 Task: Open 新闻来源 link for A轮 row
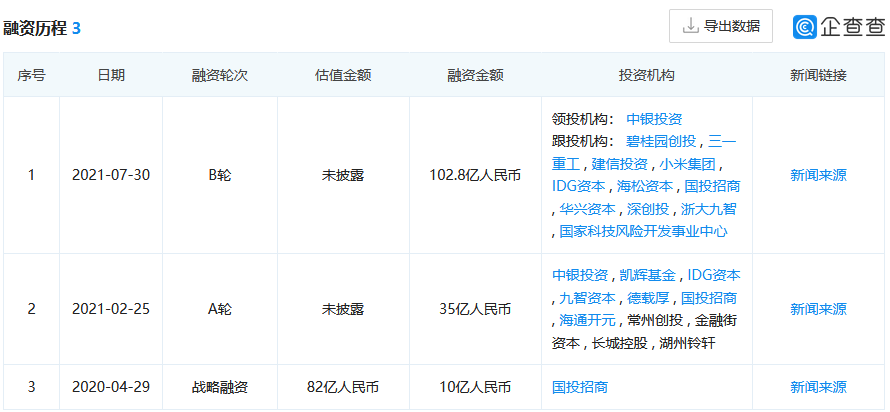click(x=818, y=309)
